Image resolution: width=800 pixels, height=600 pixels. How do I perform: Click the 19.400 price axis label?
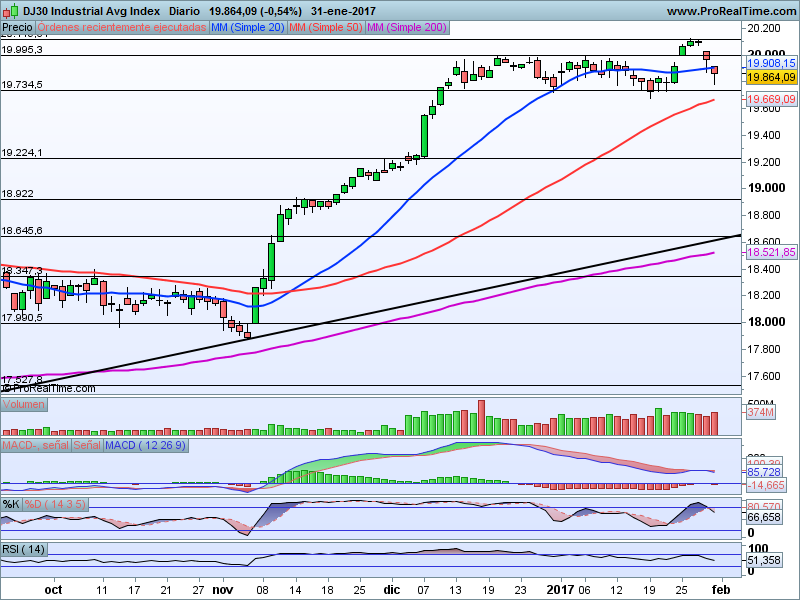764,135
